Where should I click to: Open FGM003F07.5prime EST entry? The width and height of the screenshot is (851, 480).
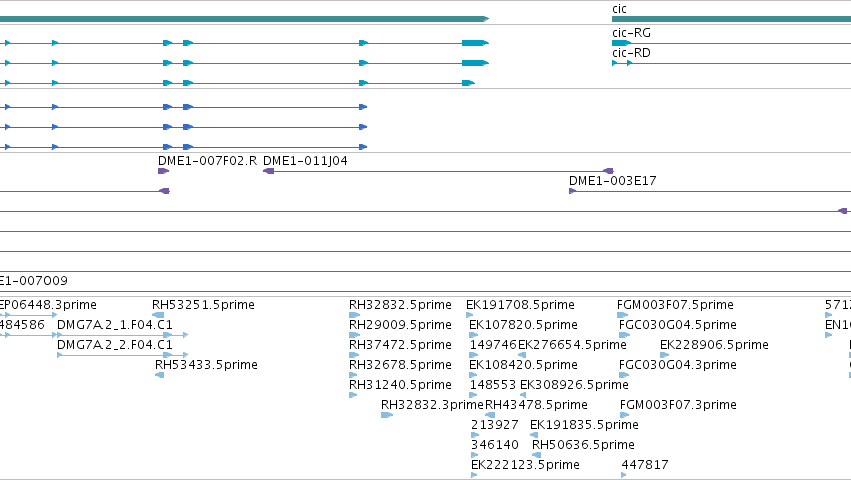[x=675, y=305]
